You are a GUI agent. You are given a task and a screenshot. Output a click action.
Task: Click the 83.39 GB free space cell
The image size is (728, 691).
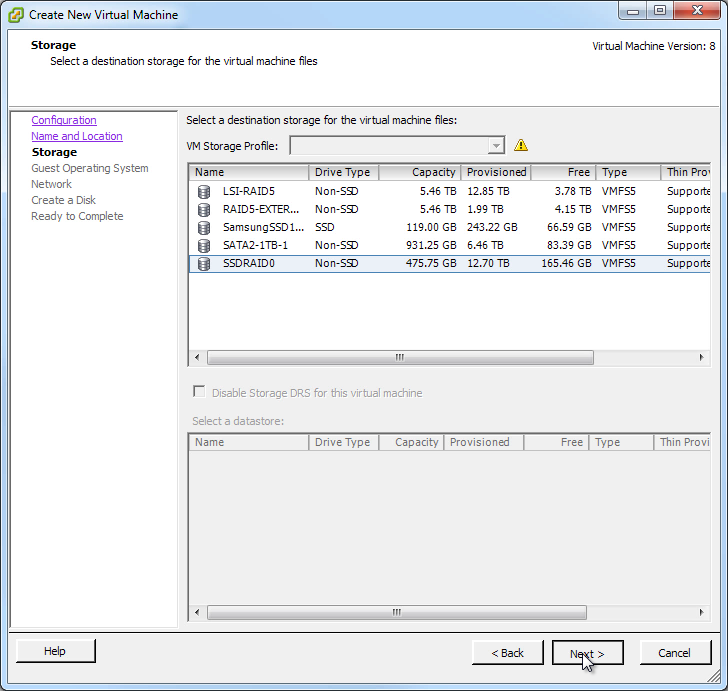pos(570,245)
